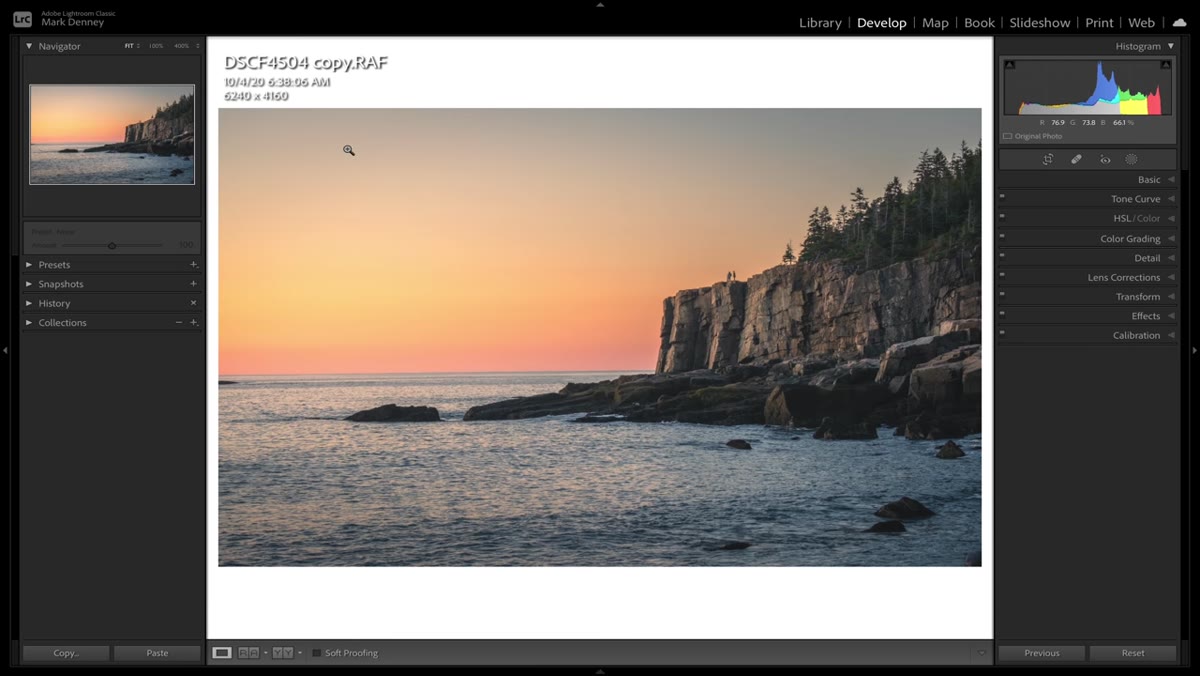
Task: Click the Paste button
Action: 157,653
